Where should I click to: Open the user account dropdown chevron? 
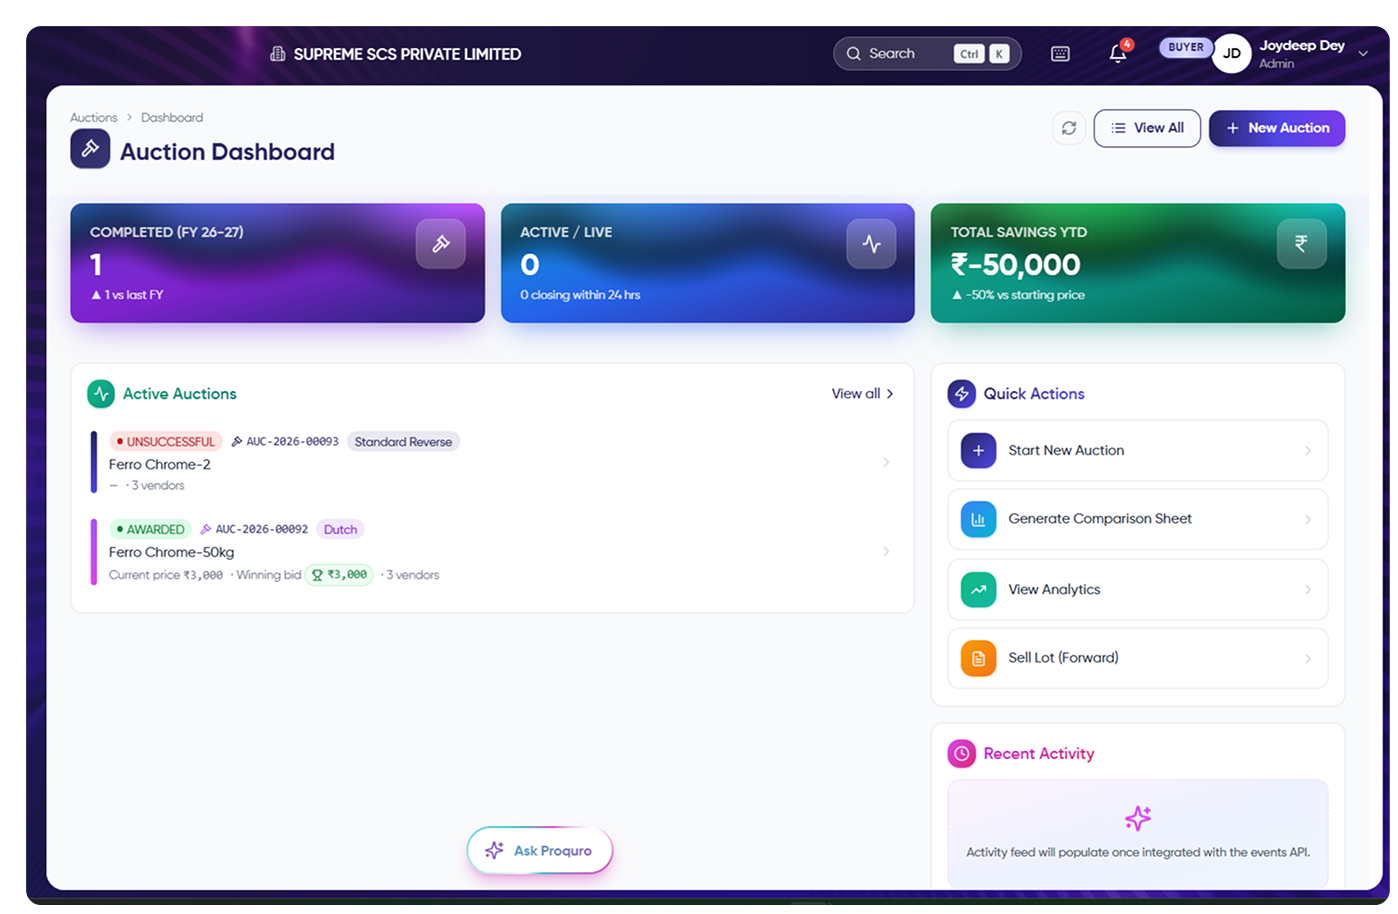(x=1363, y=54)
